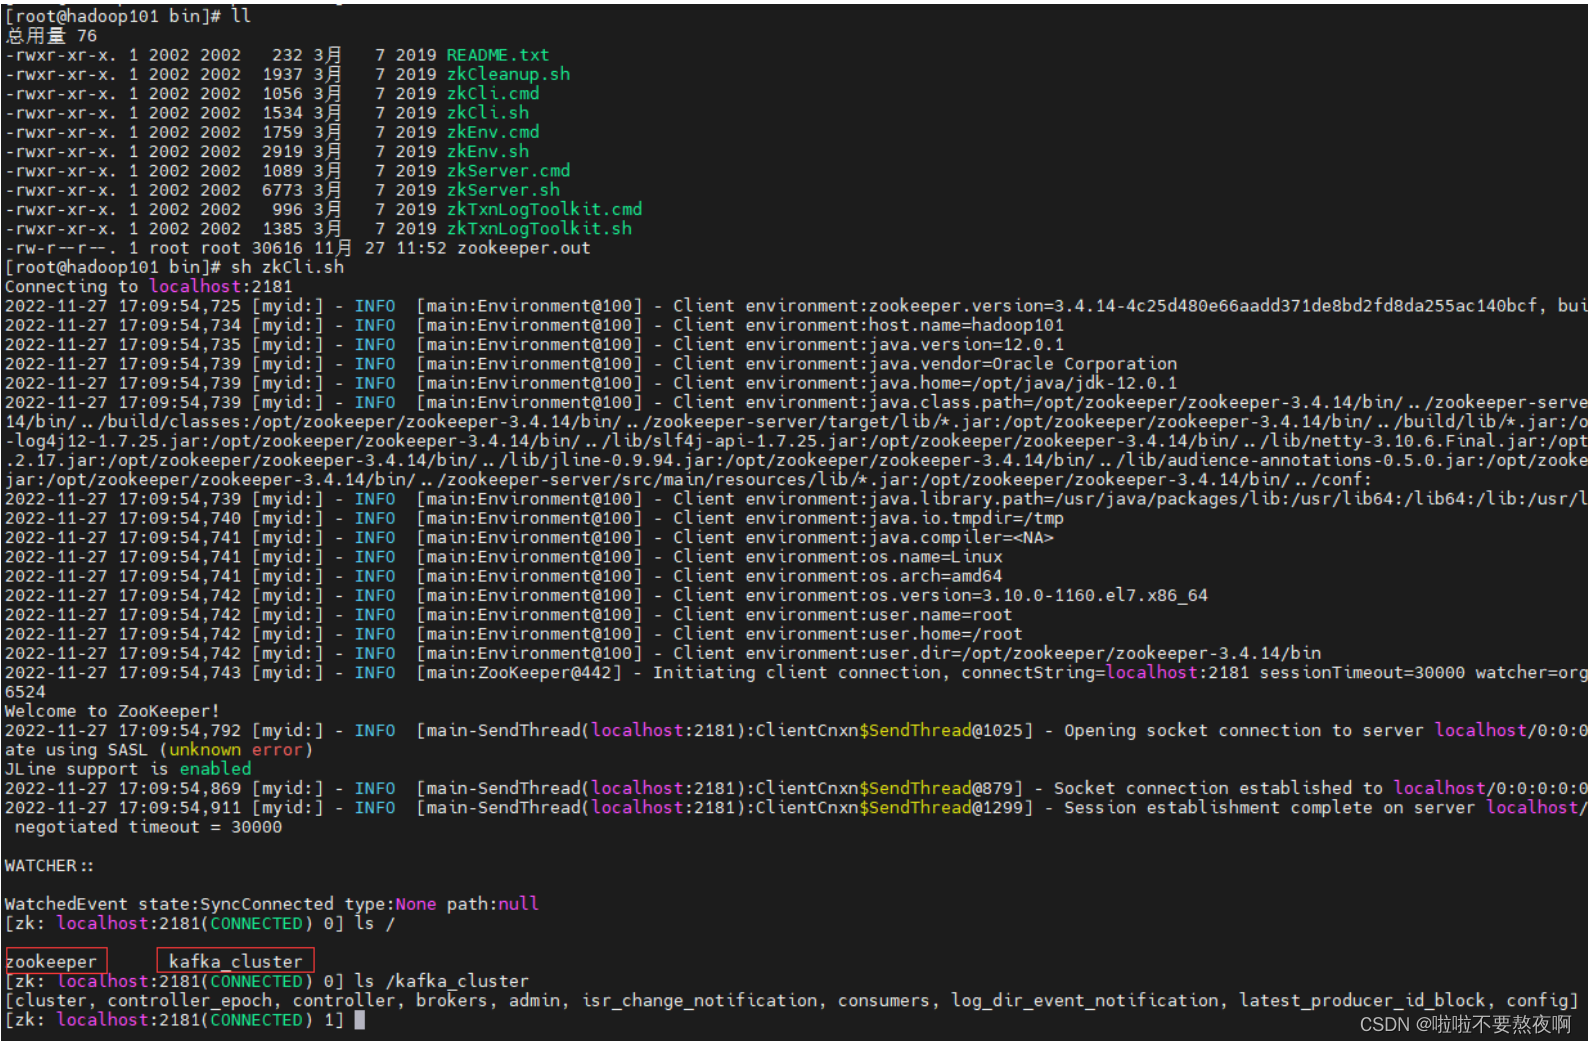The height and width of the screenshot is (1045, 1588).
Task: Click 'os.version=3.10.0-1160.el7.x86_64' text
Action: tap(1038, 595)
